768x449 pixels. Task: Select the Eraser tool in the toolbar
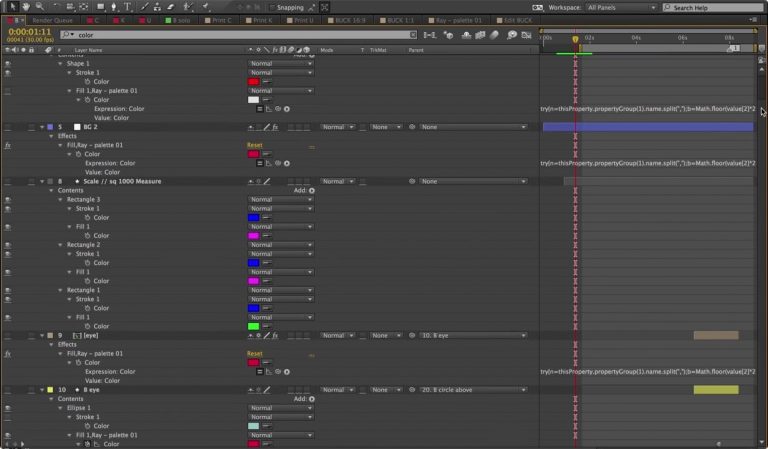[x=170, y=7]
